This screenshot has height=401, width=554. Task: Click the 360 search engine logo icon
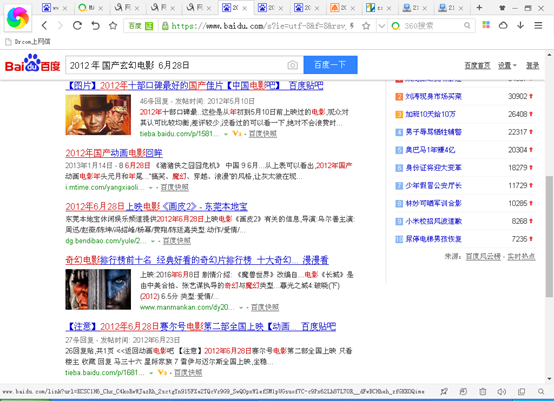coord(396,26)
